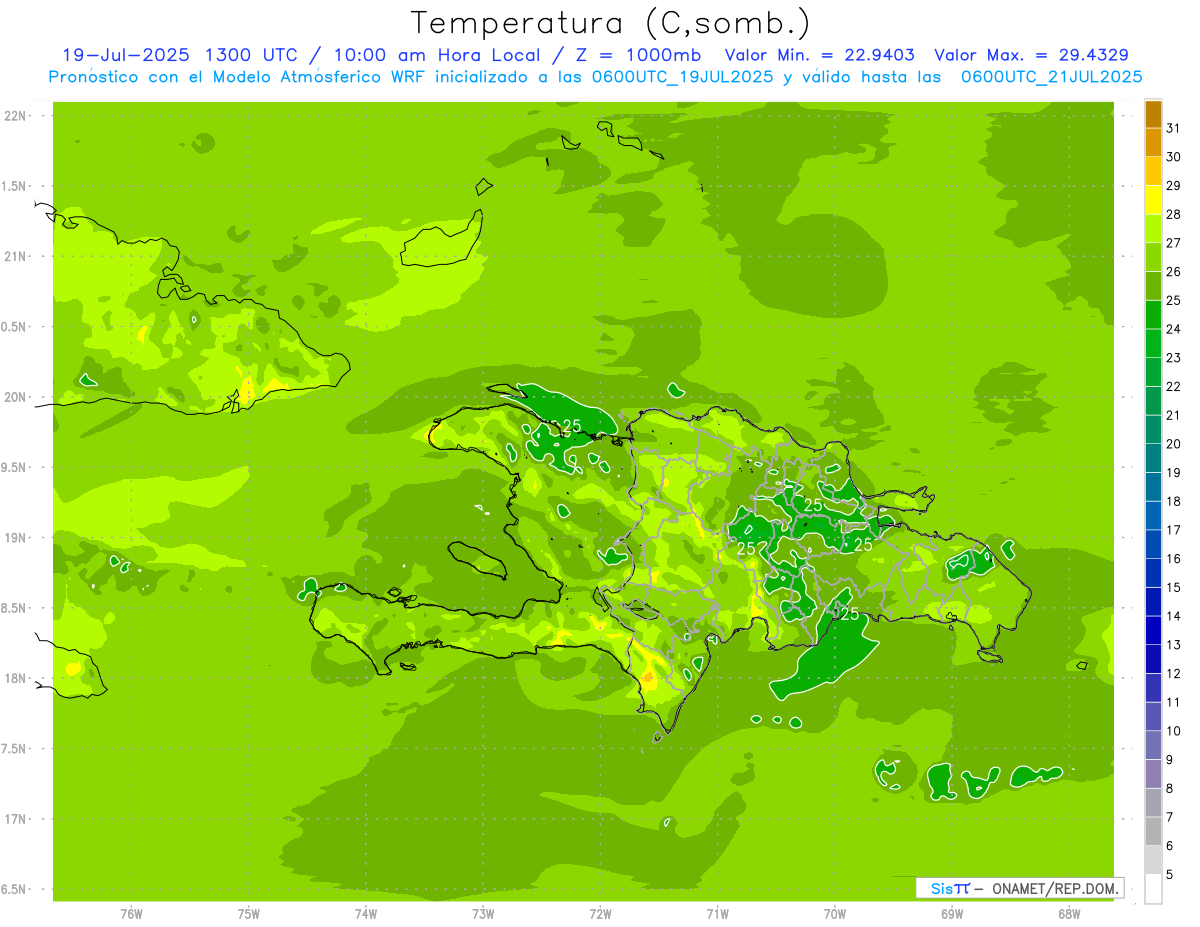Click the "17N" latitude axis label
The image size is (1200, 927).
[x=14, y=819]
